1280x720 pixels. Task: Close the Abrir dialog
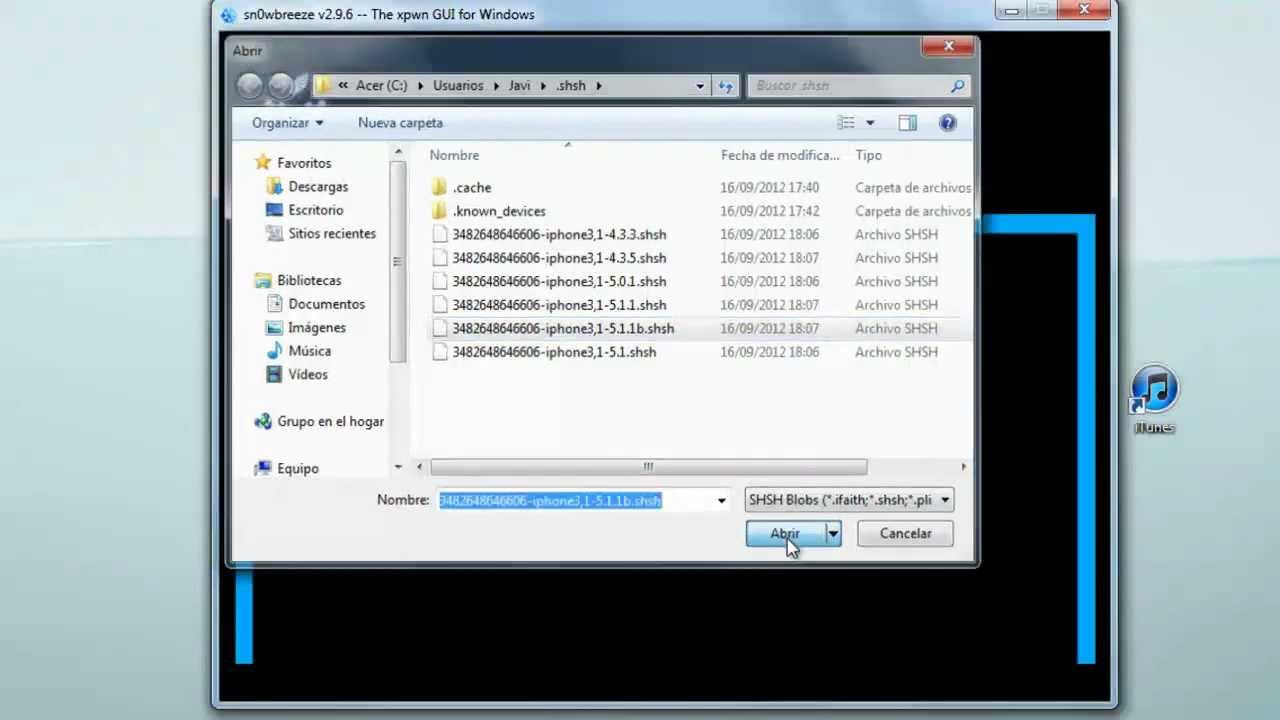coord(949,46)
